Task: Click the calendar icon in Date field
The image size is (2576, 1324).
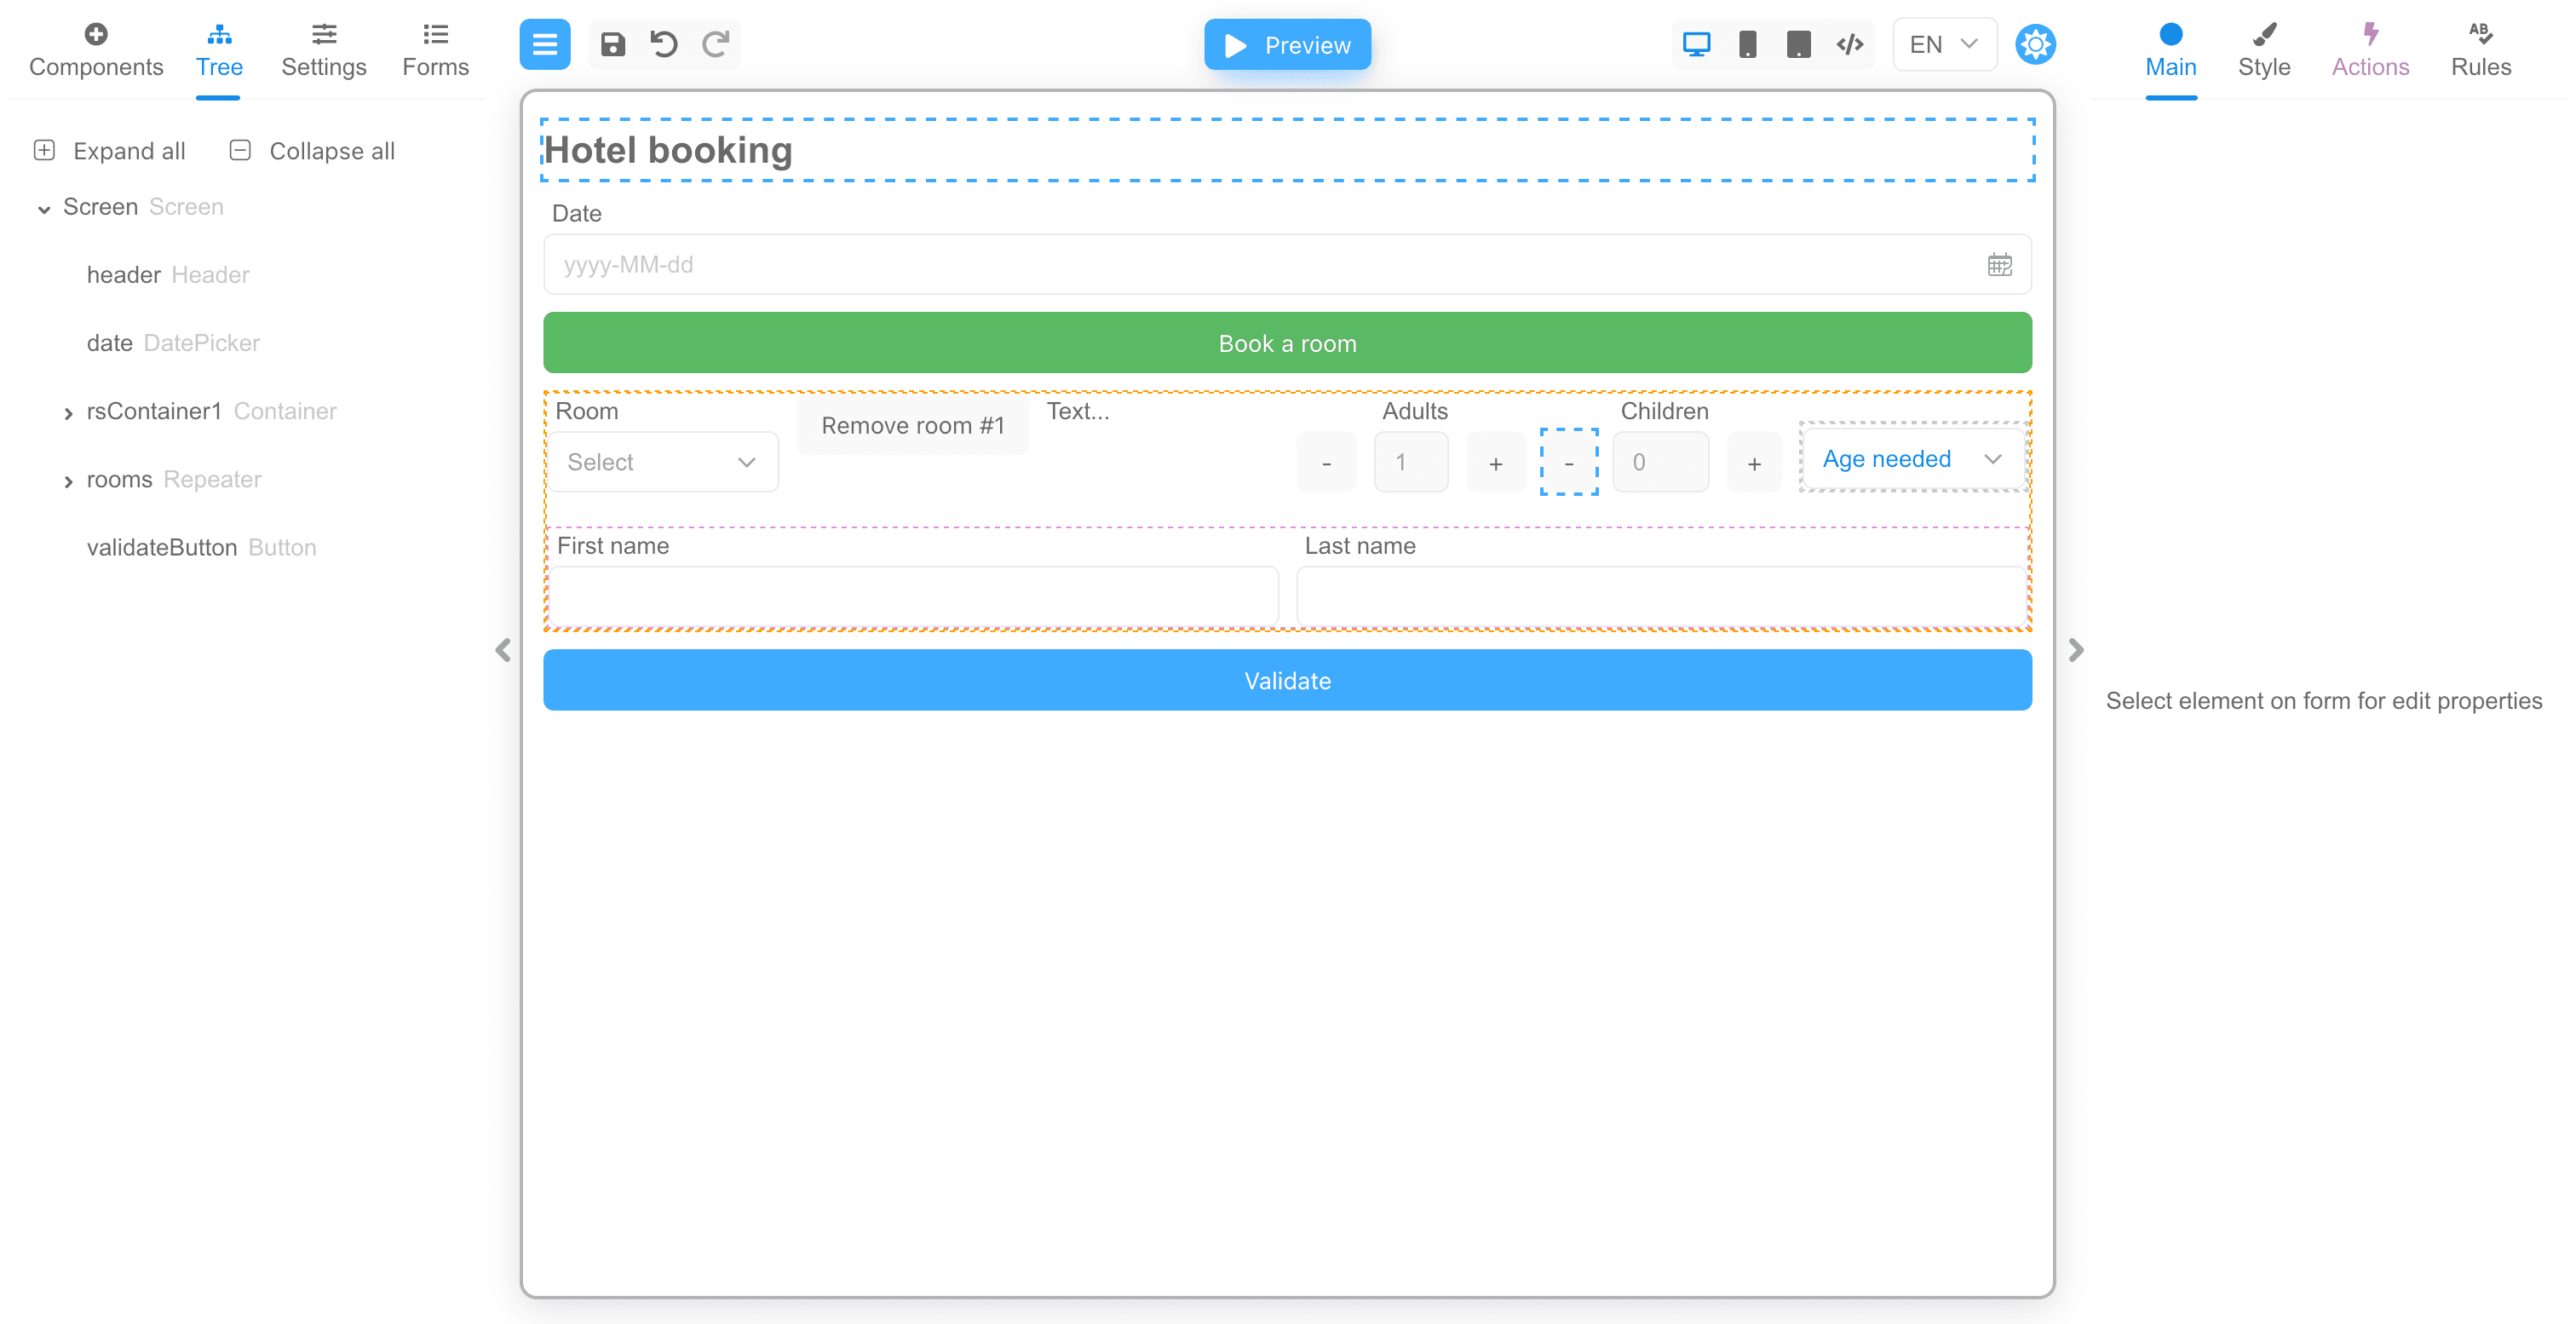Action: [x=1999, y=265]
